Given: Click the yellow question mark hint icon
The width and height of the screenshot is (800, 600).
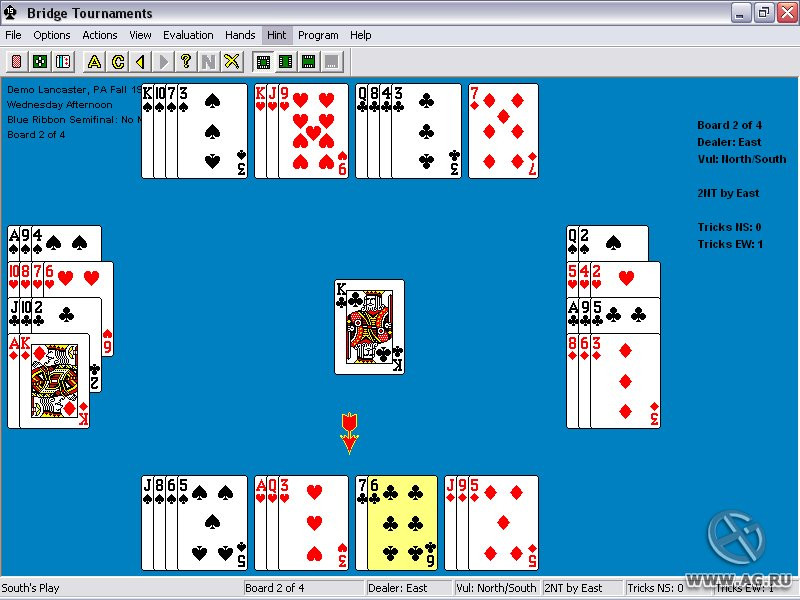Looking at the screenshot, I should pos(186,62).
